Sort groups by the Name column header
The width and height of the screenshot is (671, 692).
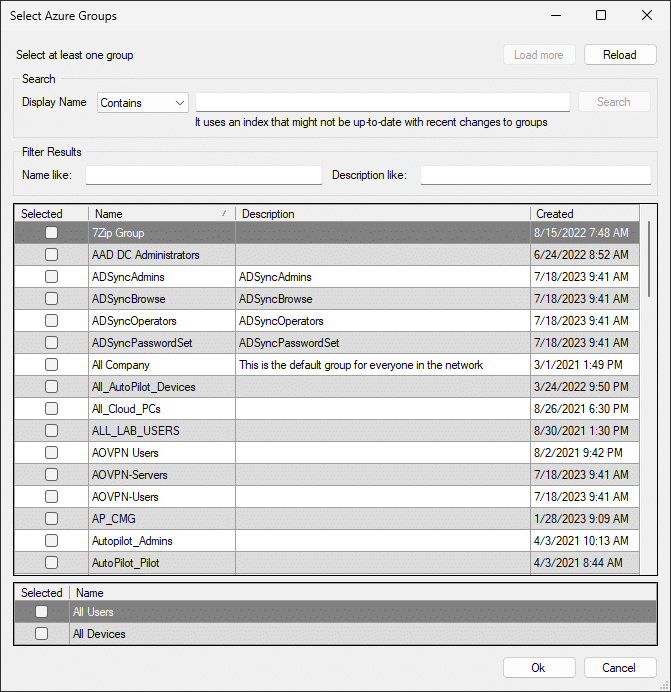pos(160,214)
